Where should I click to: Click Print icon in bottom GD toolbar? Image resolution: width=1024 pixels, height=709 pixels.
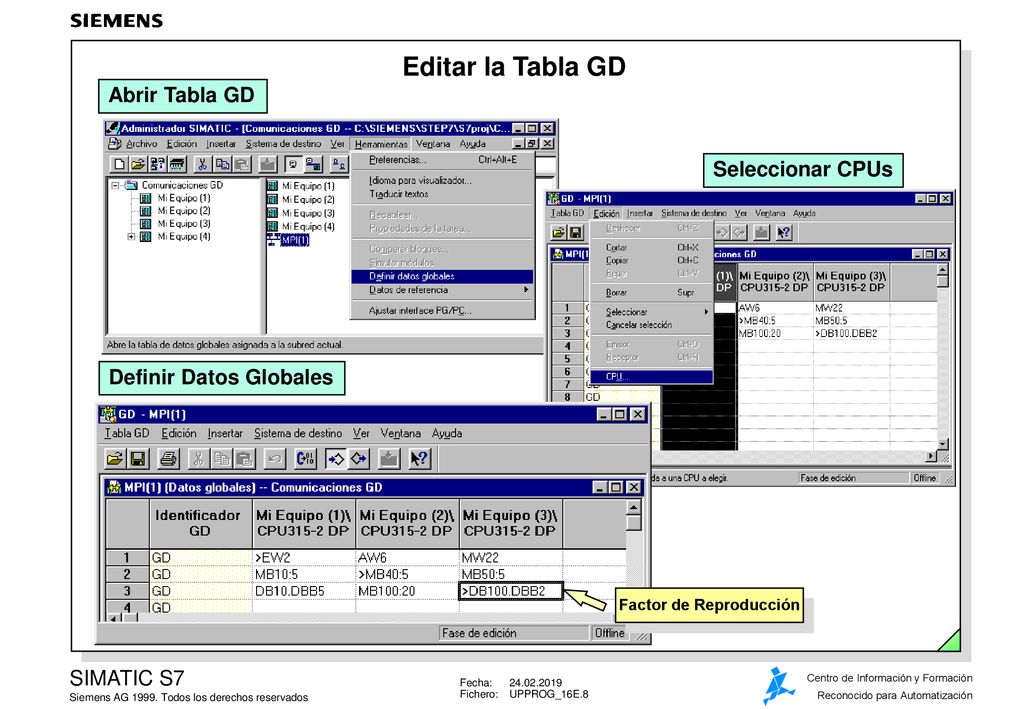(168, 459)
